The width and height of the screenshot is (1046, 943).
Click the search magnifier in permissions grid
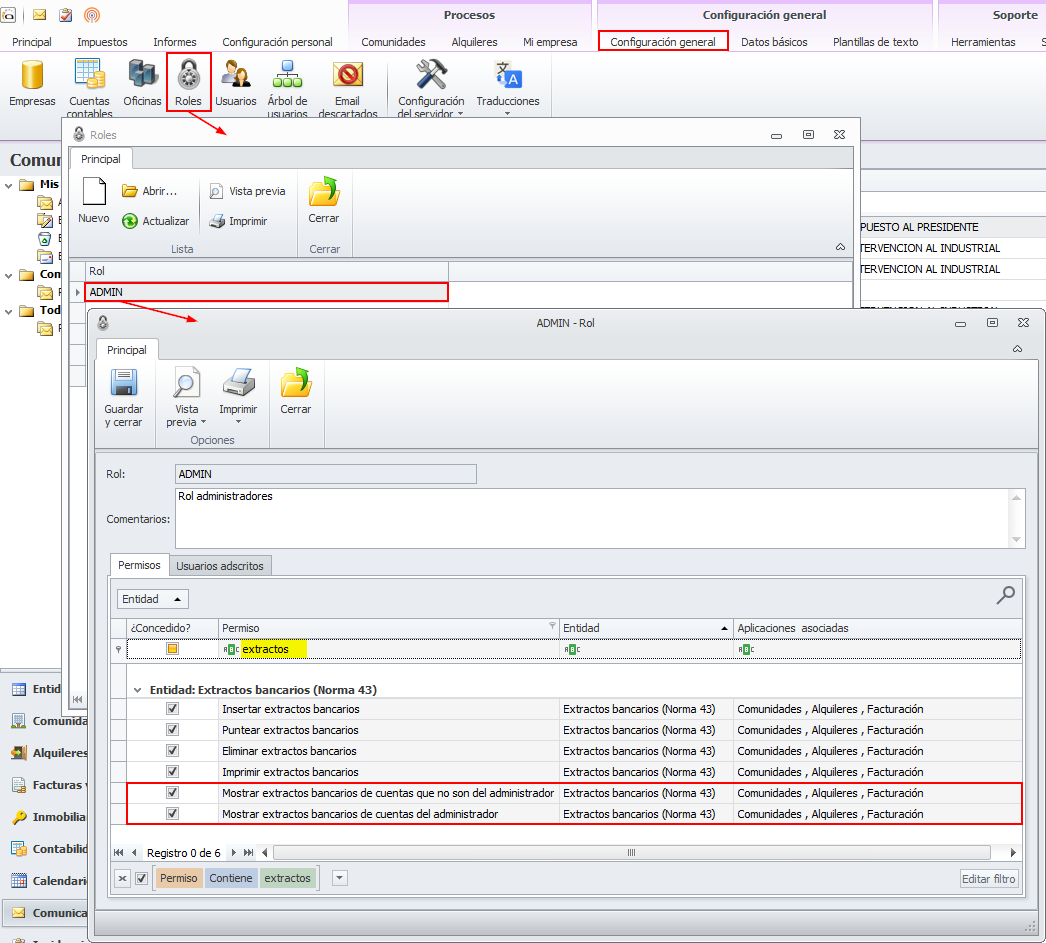pyautogui.click(x=1005, y=595)
